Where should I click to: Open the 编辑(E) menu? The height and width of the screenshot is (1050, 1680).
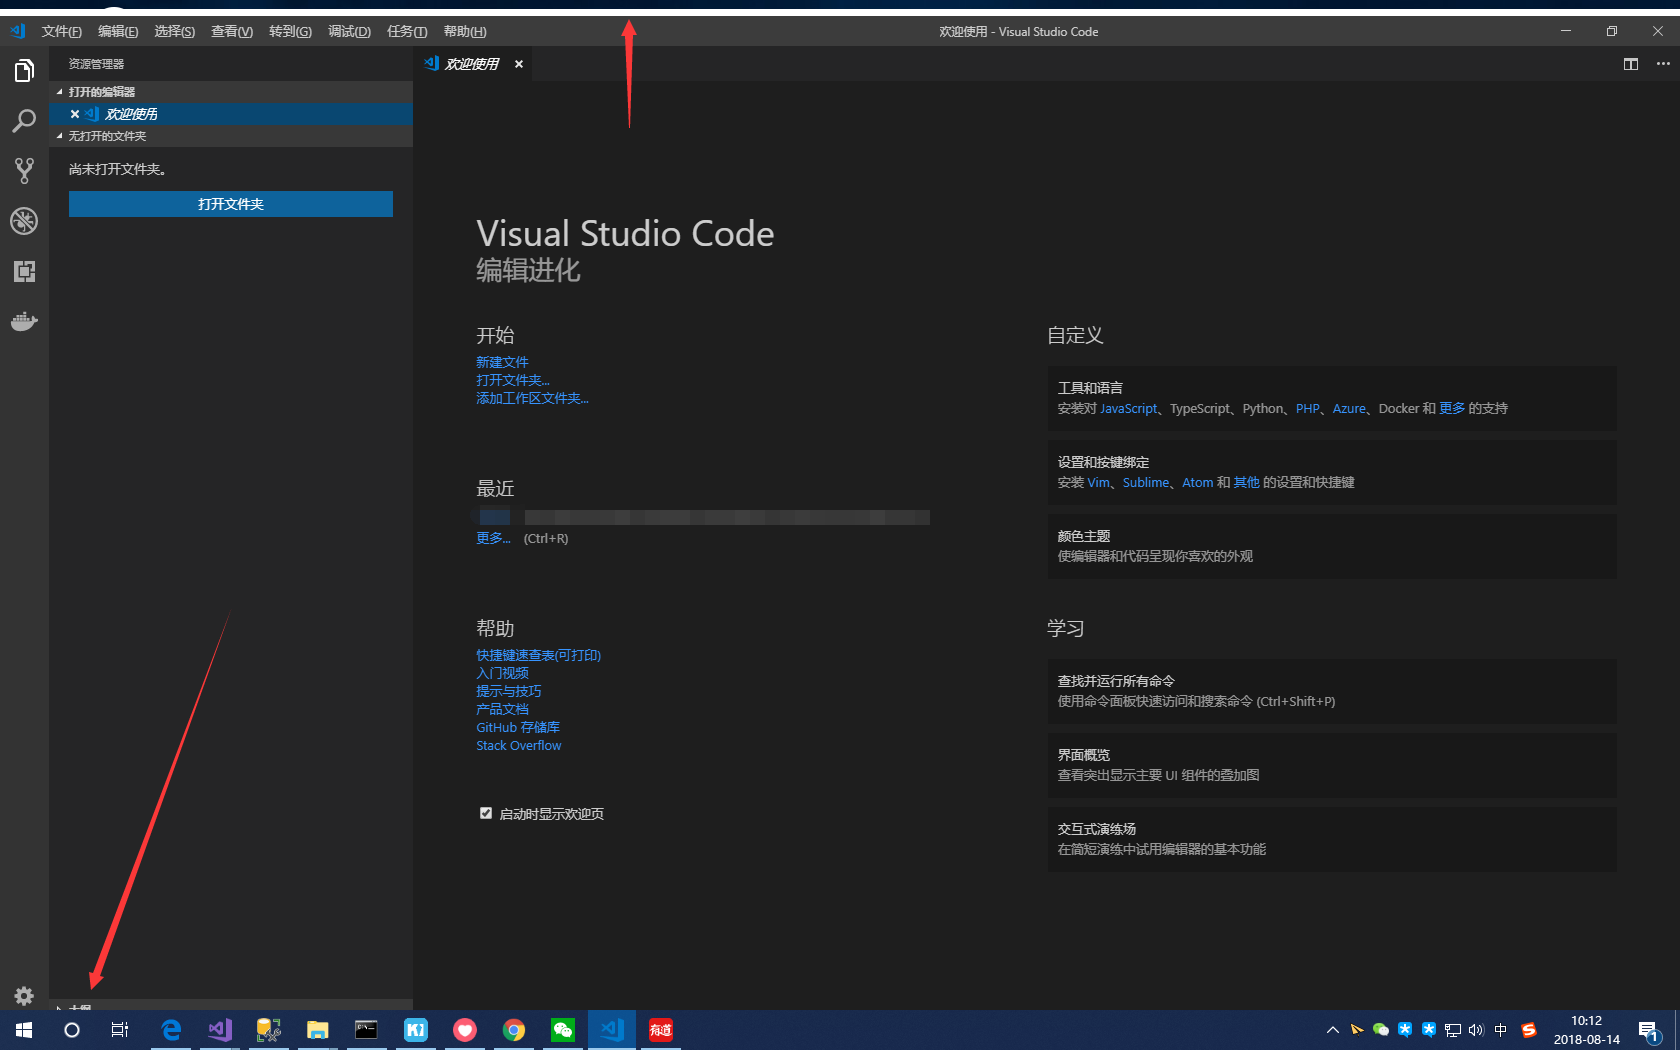118,32
